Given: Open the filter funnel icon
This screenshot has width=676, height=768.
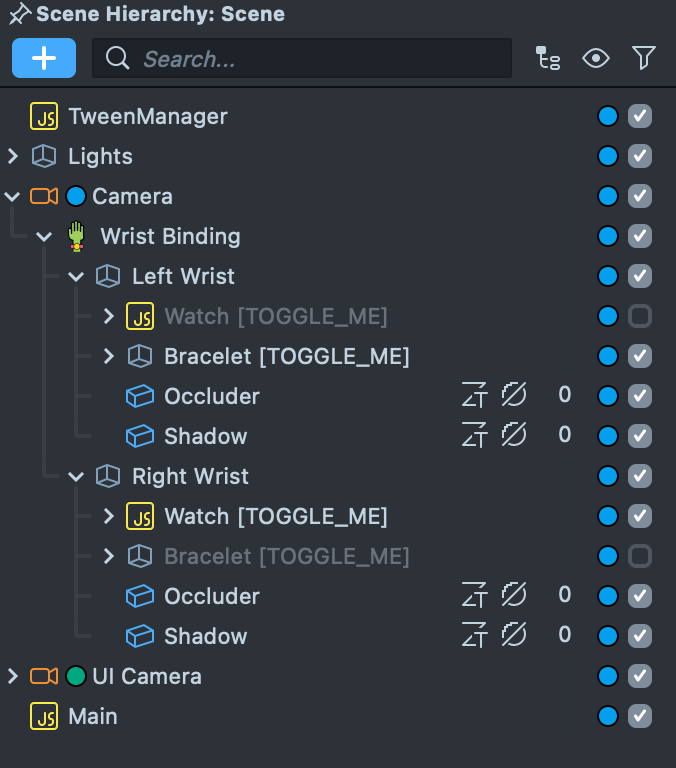Looking at the screenshot, I should (x=644, y=58).
